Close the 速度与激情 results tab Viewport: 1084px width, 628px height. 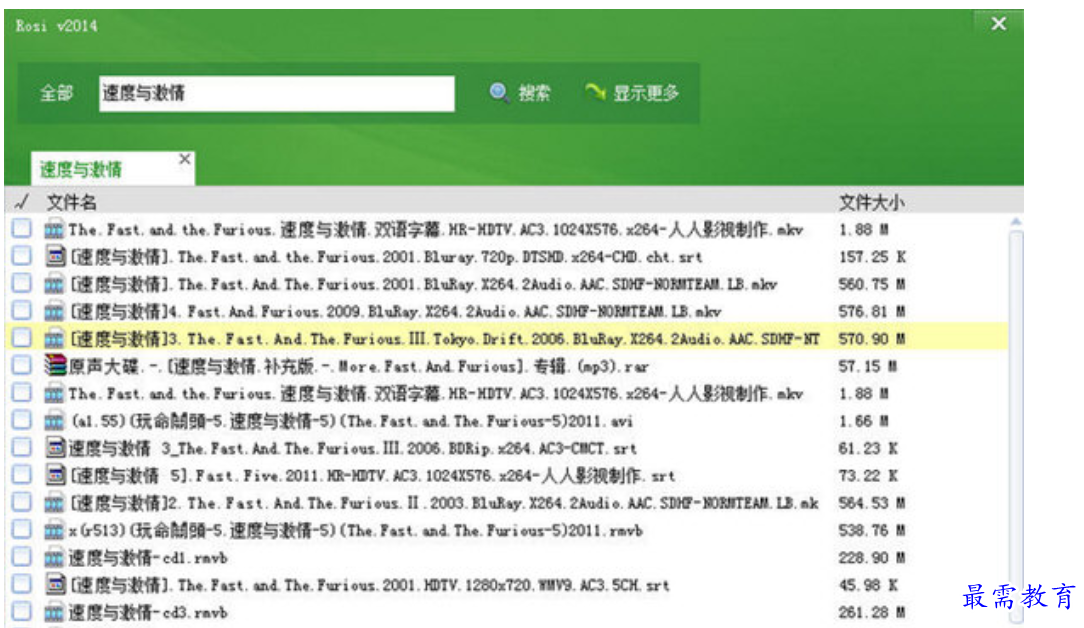point(185,159)
